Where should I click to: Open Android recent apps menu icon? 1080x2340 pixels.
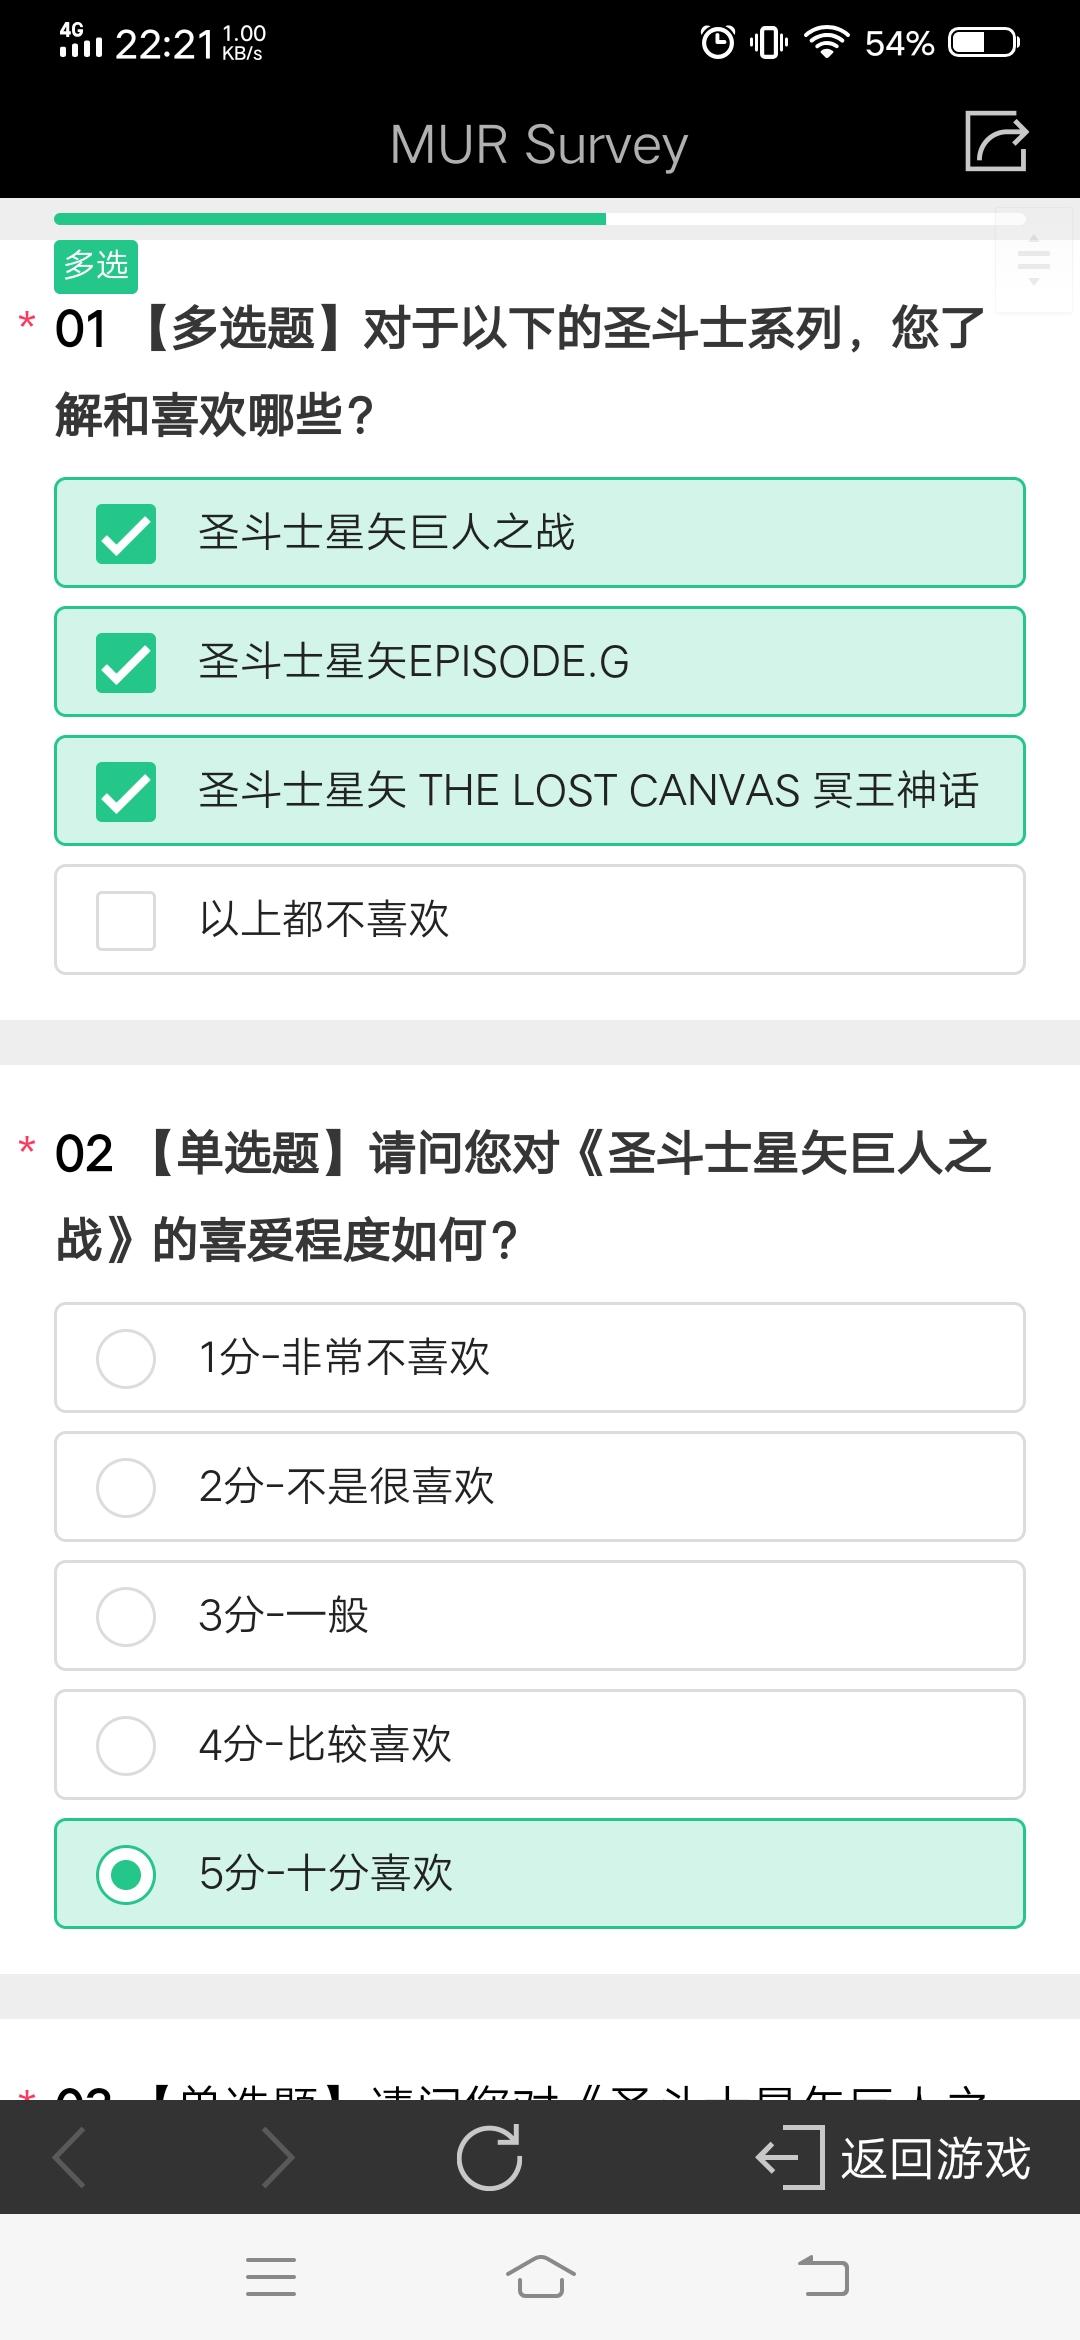(271, 2277)
